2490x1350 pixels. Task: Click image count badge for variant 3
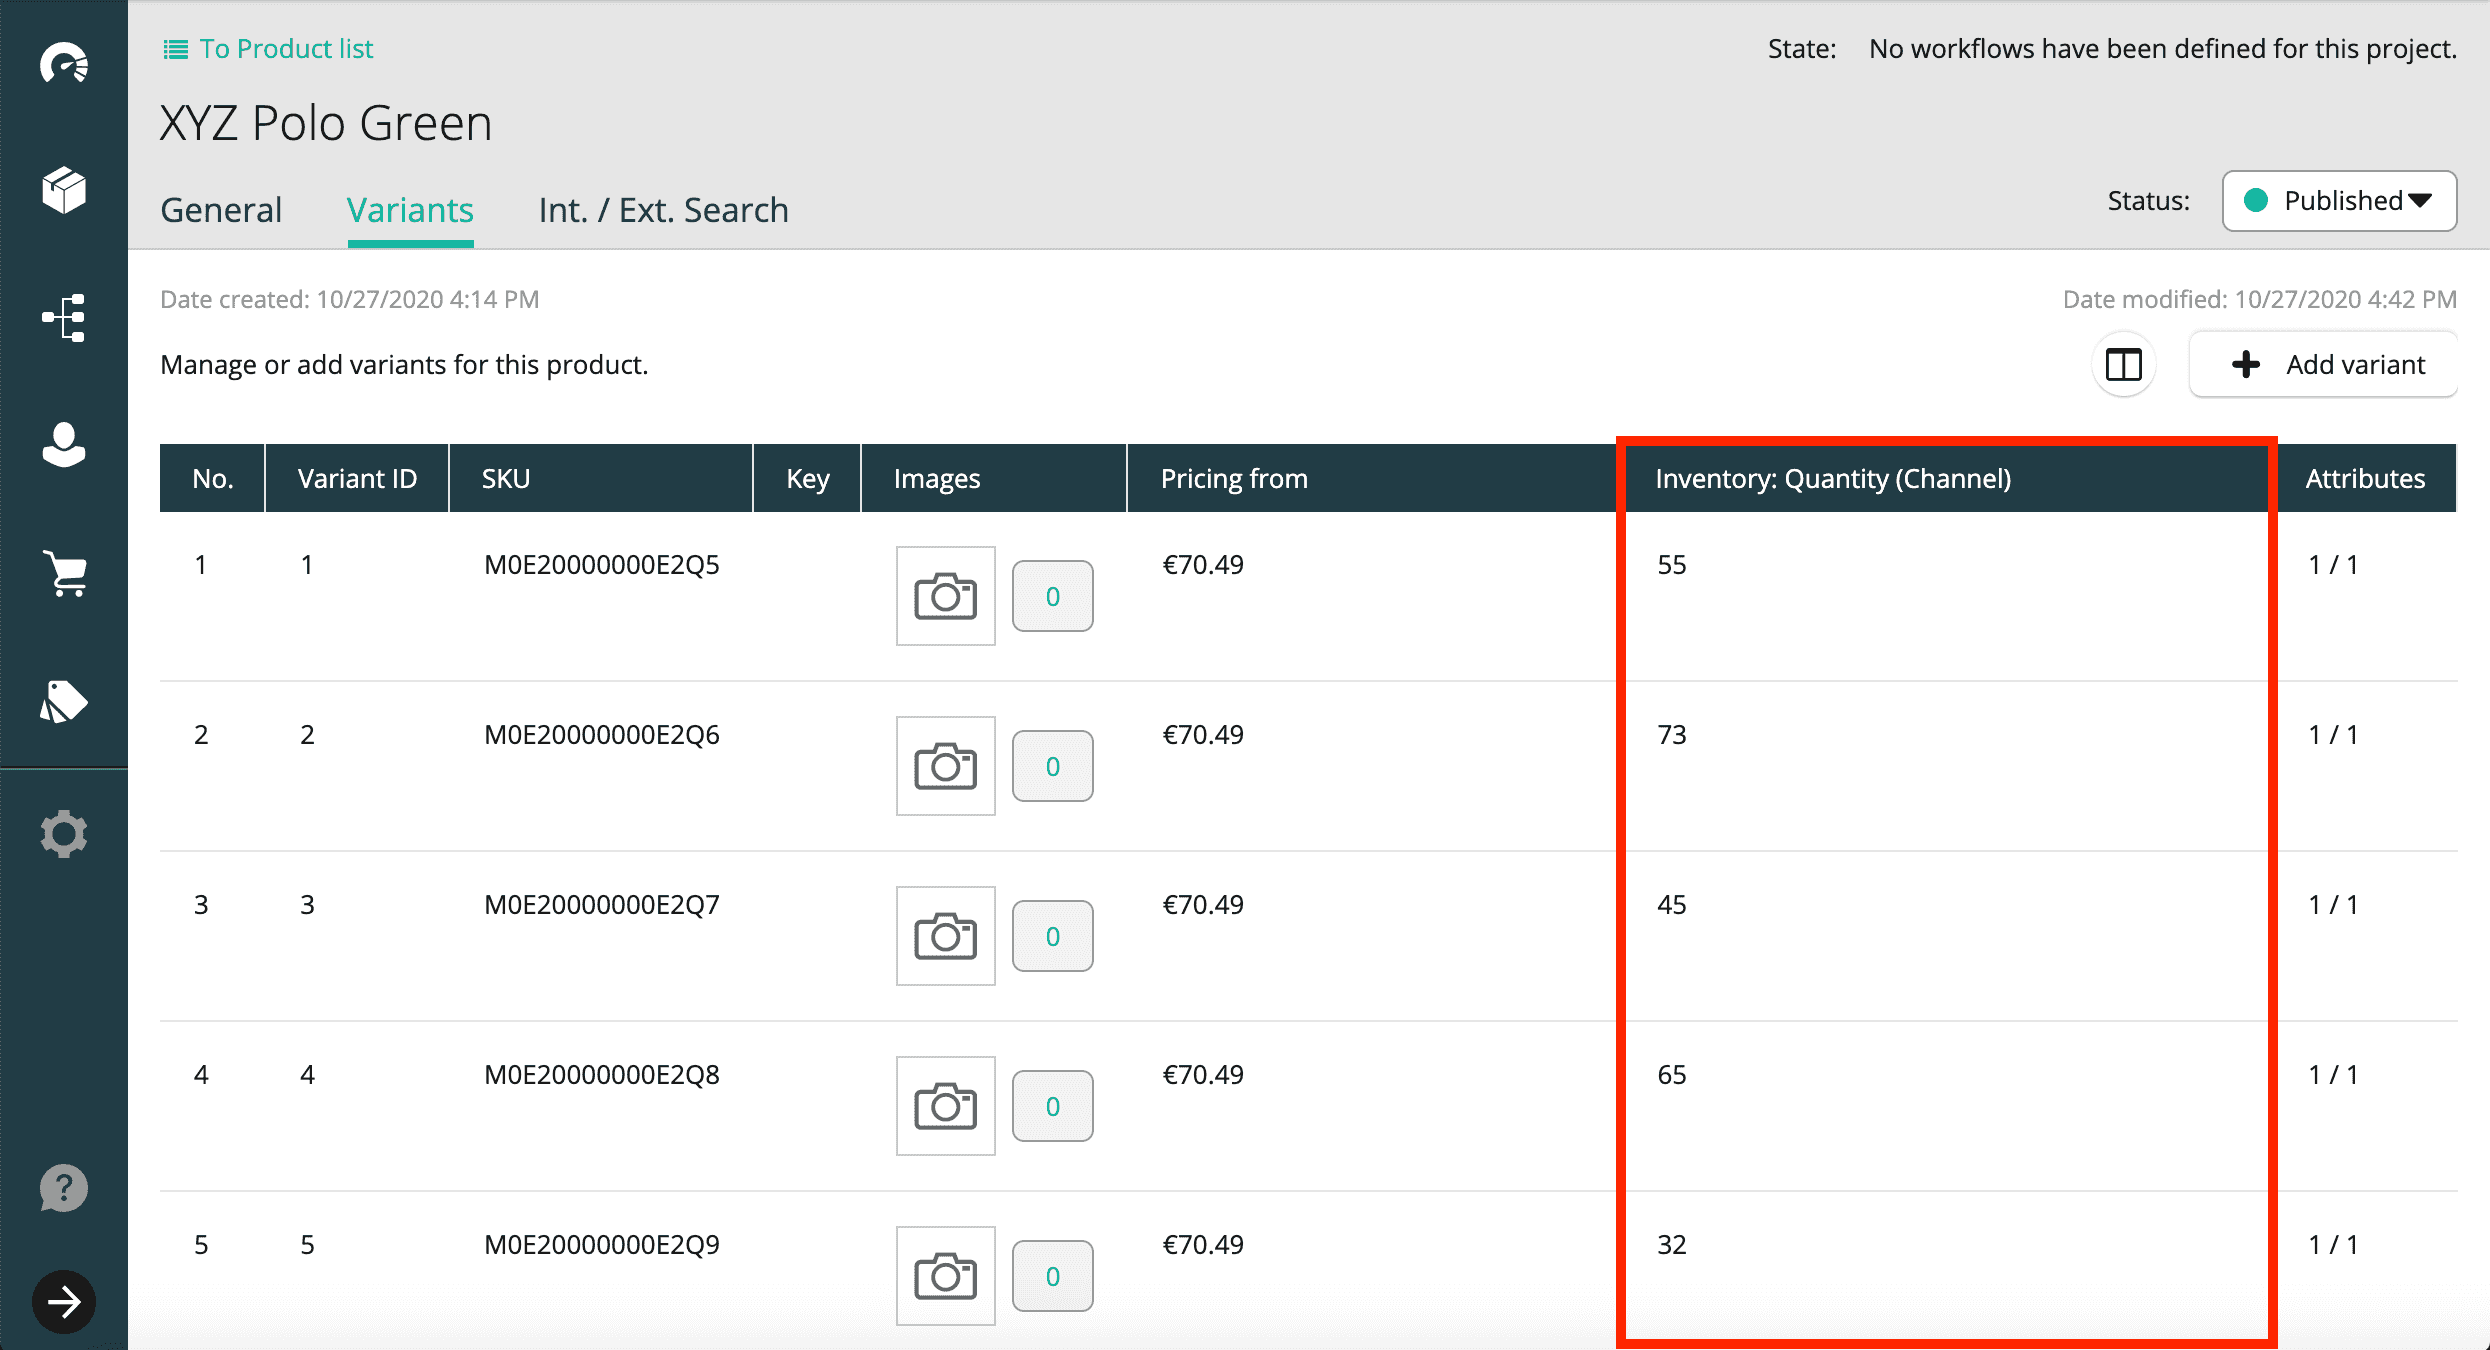click(1052, 936)
